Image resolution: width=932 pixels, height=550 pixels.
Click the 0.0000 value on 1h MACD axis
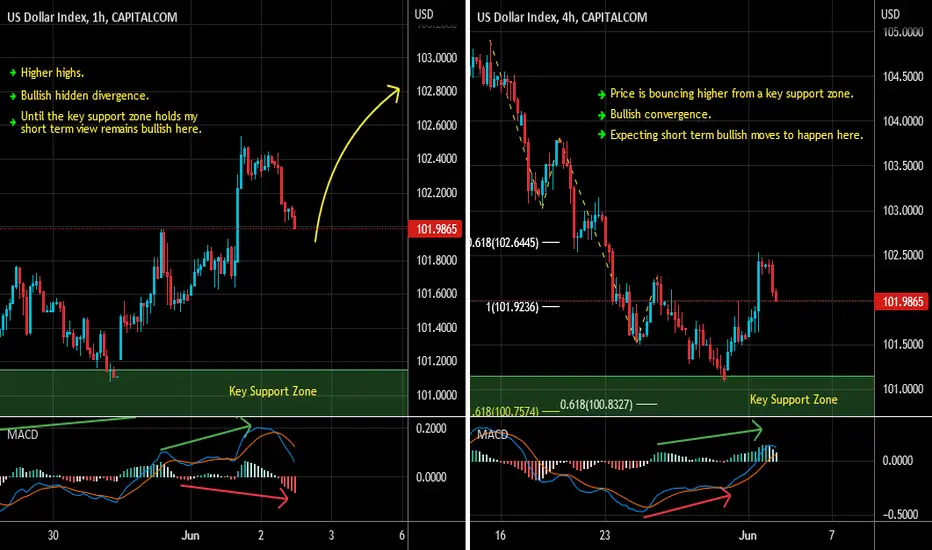point(432,477)
